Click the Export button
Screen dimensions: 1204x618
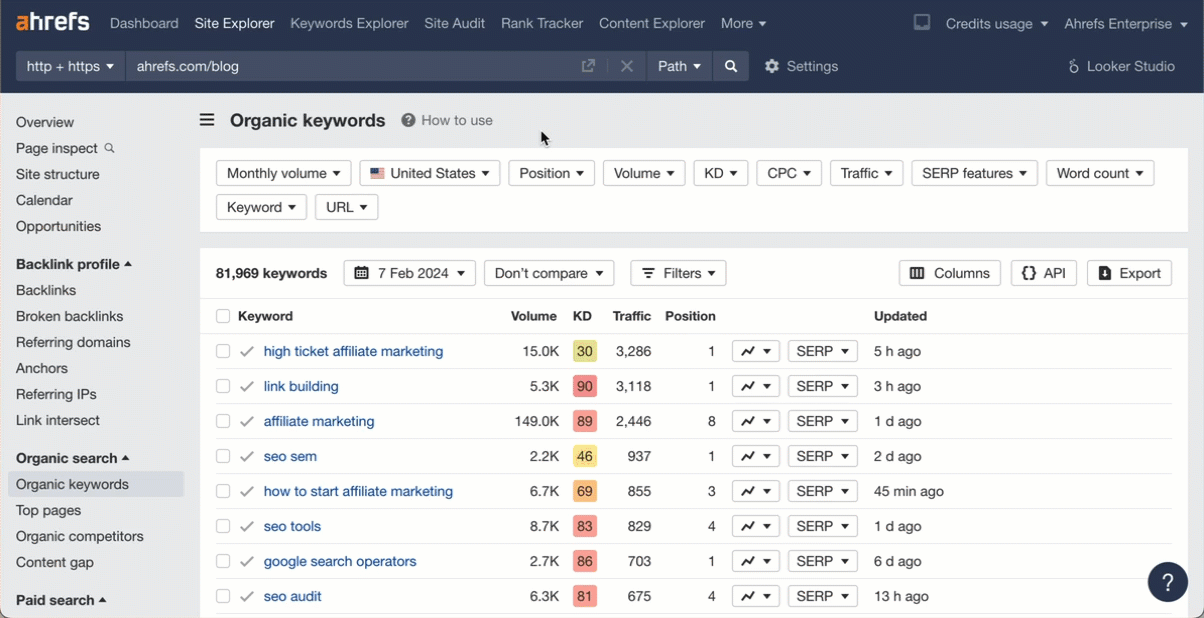pos(1128,273)
